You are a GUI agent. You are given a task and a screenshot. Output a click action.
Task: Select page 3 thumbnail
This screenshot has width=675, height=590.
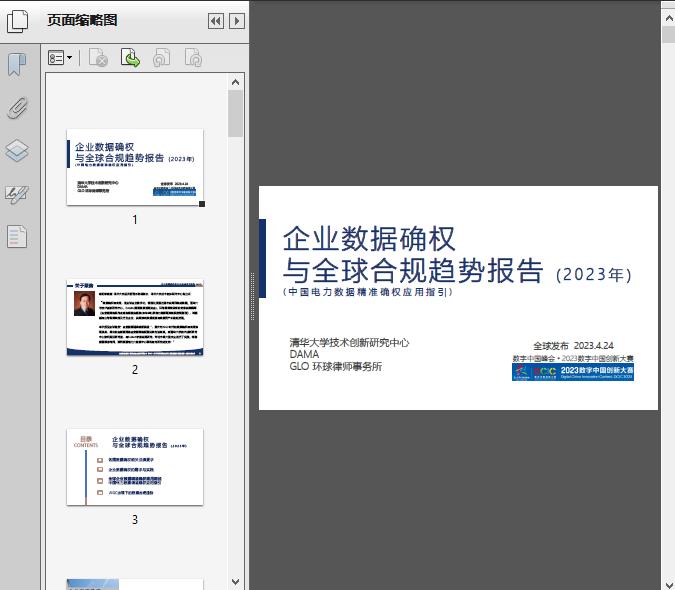135,467
